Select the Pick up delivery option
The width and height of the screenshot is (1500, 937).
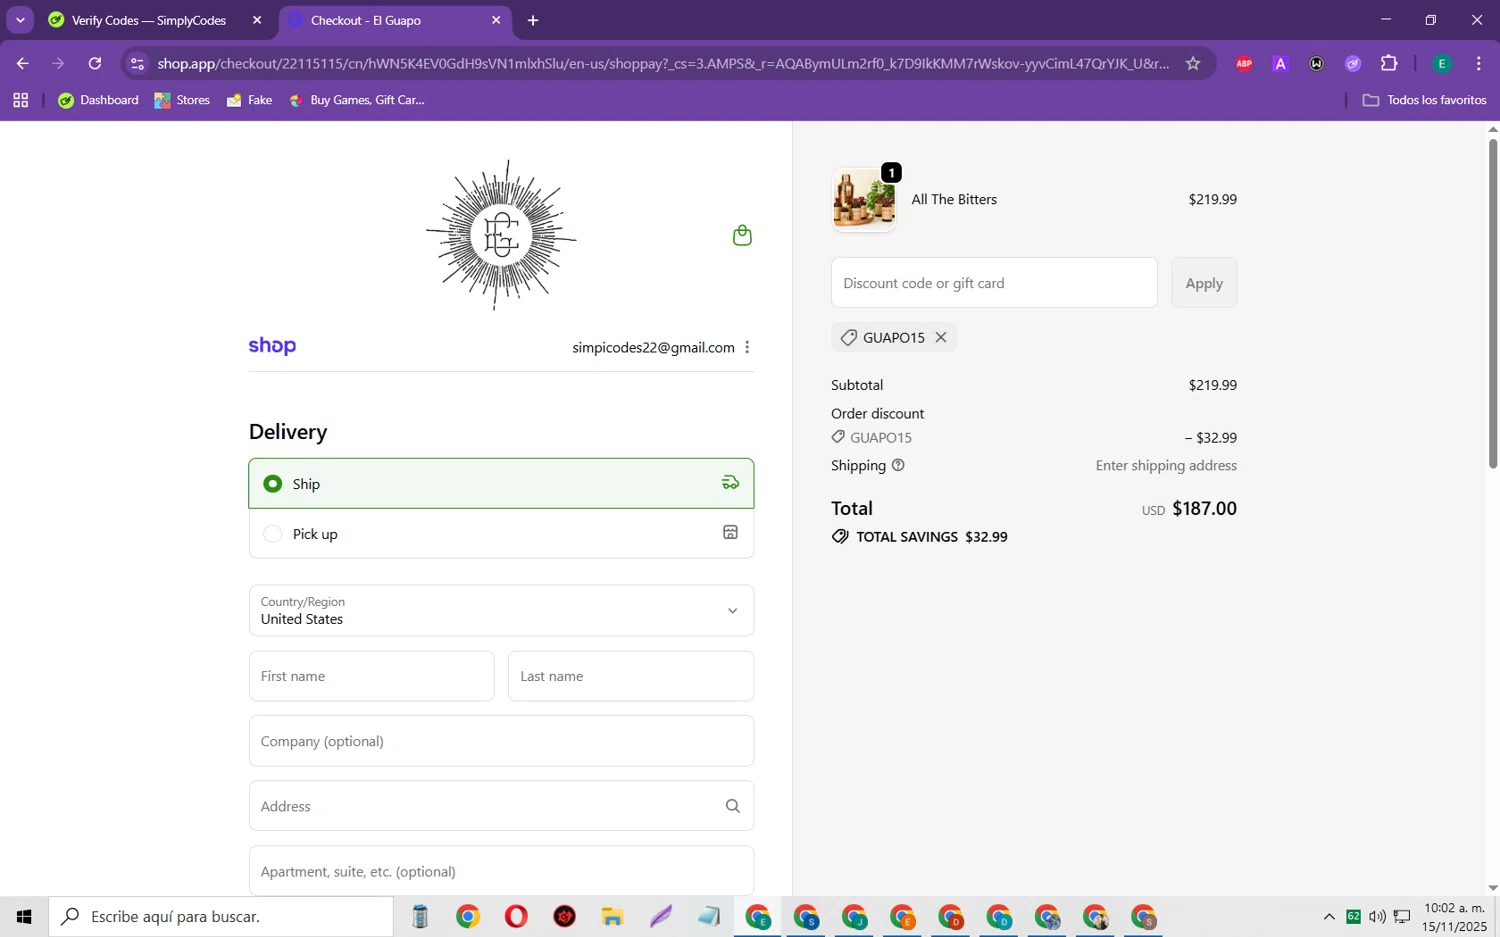point(501,534)
